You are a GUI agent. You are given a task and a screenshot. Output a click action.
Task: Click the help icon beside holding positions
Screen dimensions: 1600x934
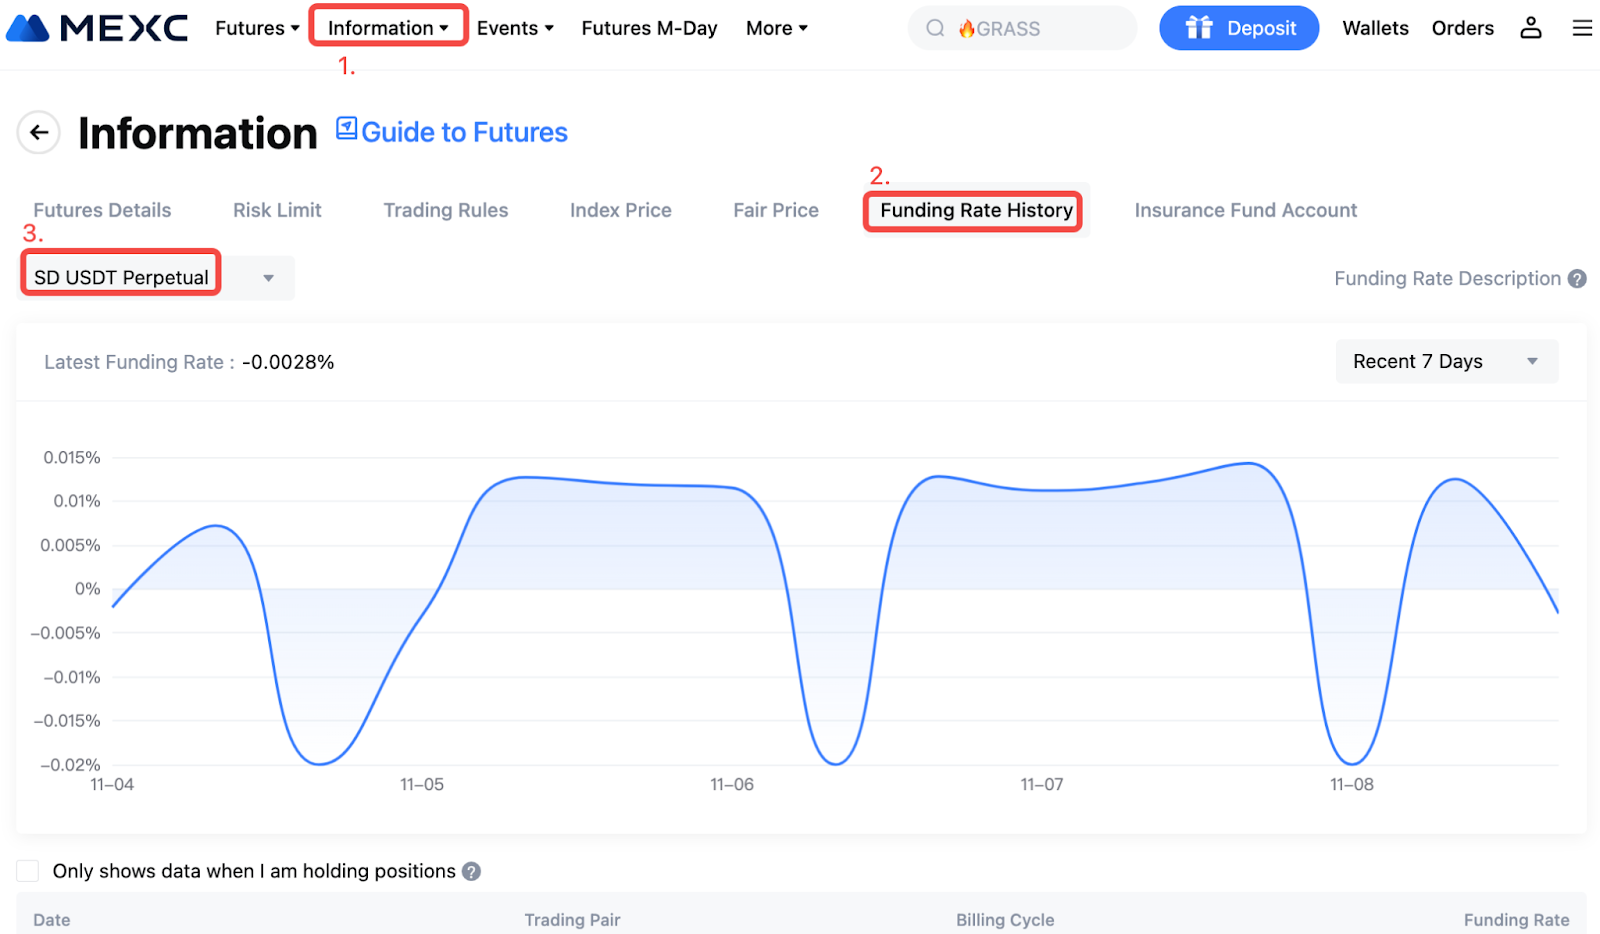[472, 872]
